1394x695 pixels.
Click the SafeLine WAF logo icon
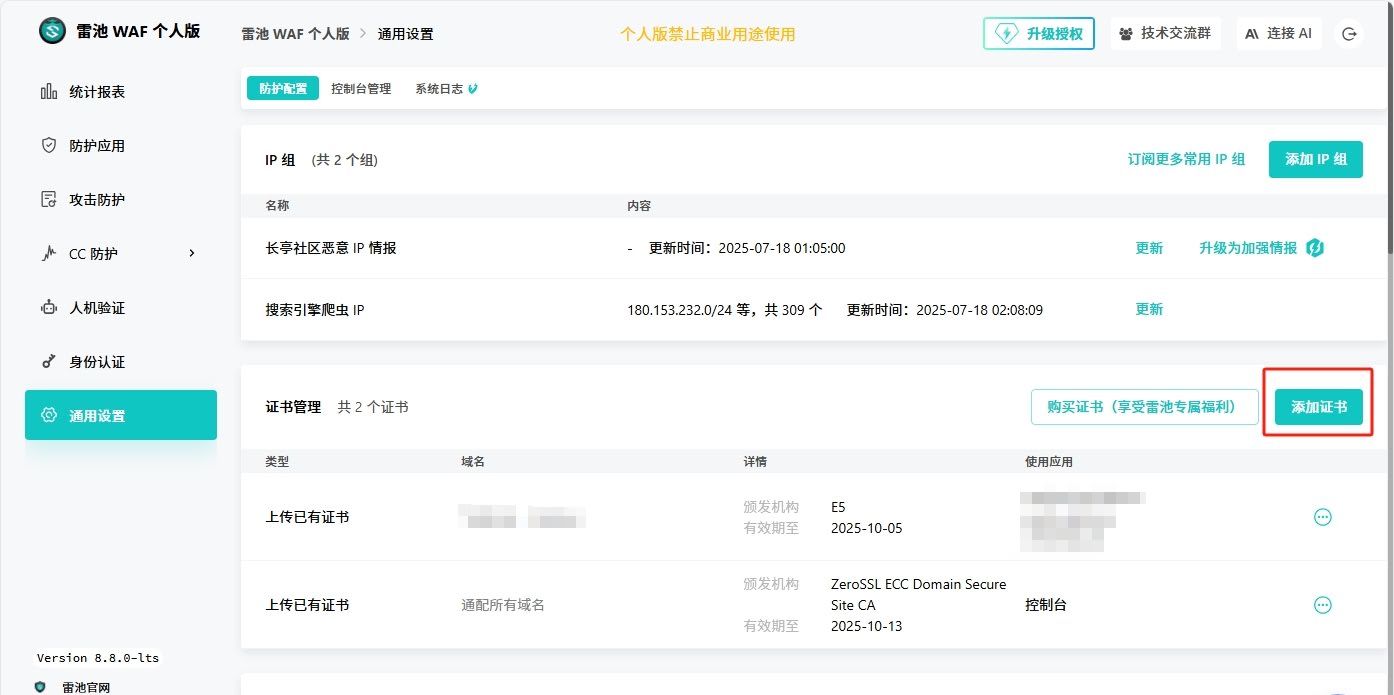52,31
